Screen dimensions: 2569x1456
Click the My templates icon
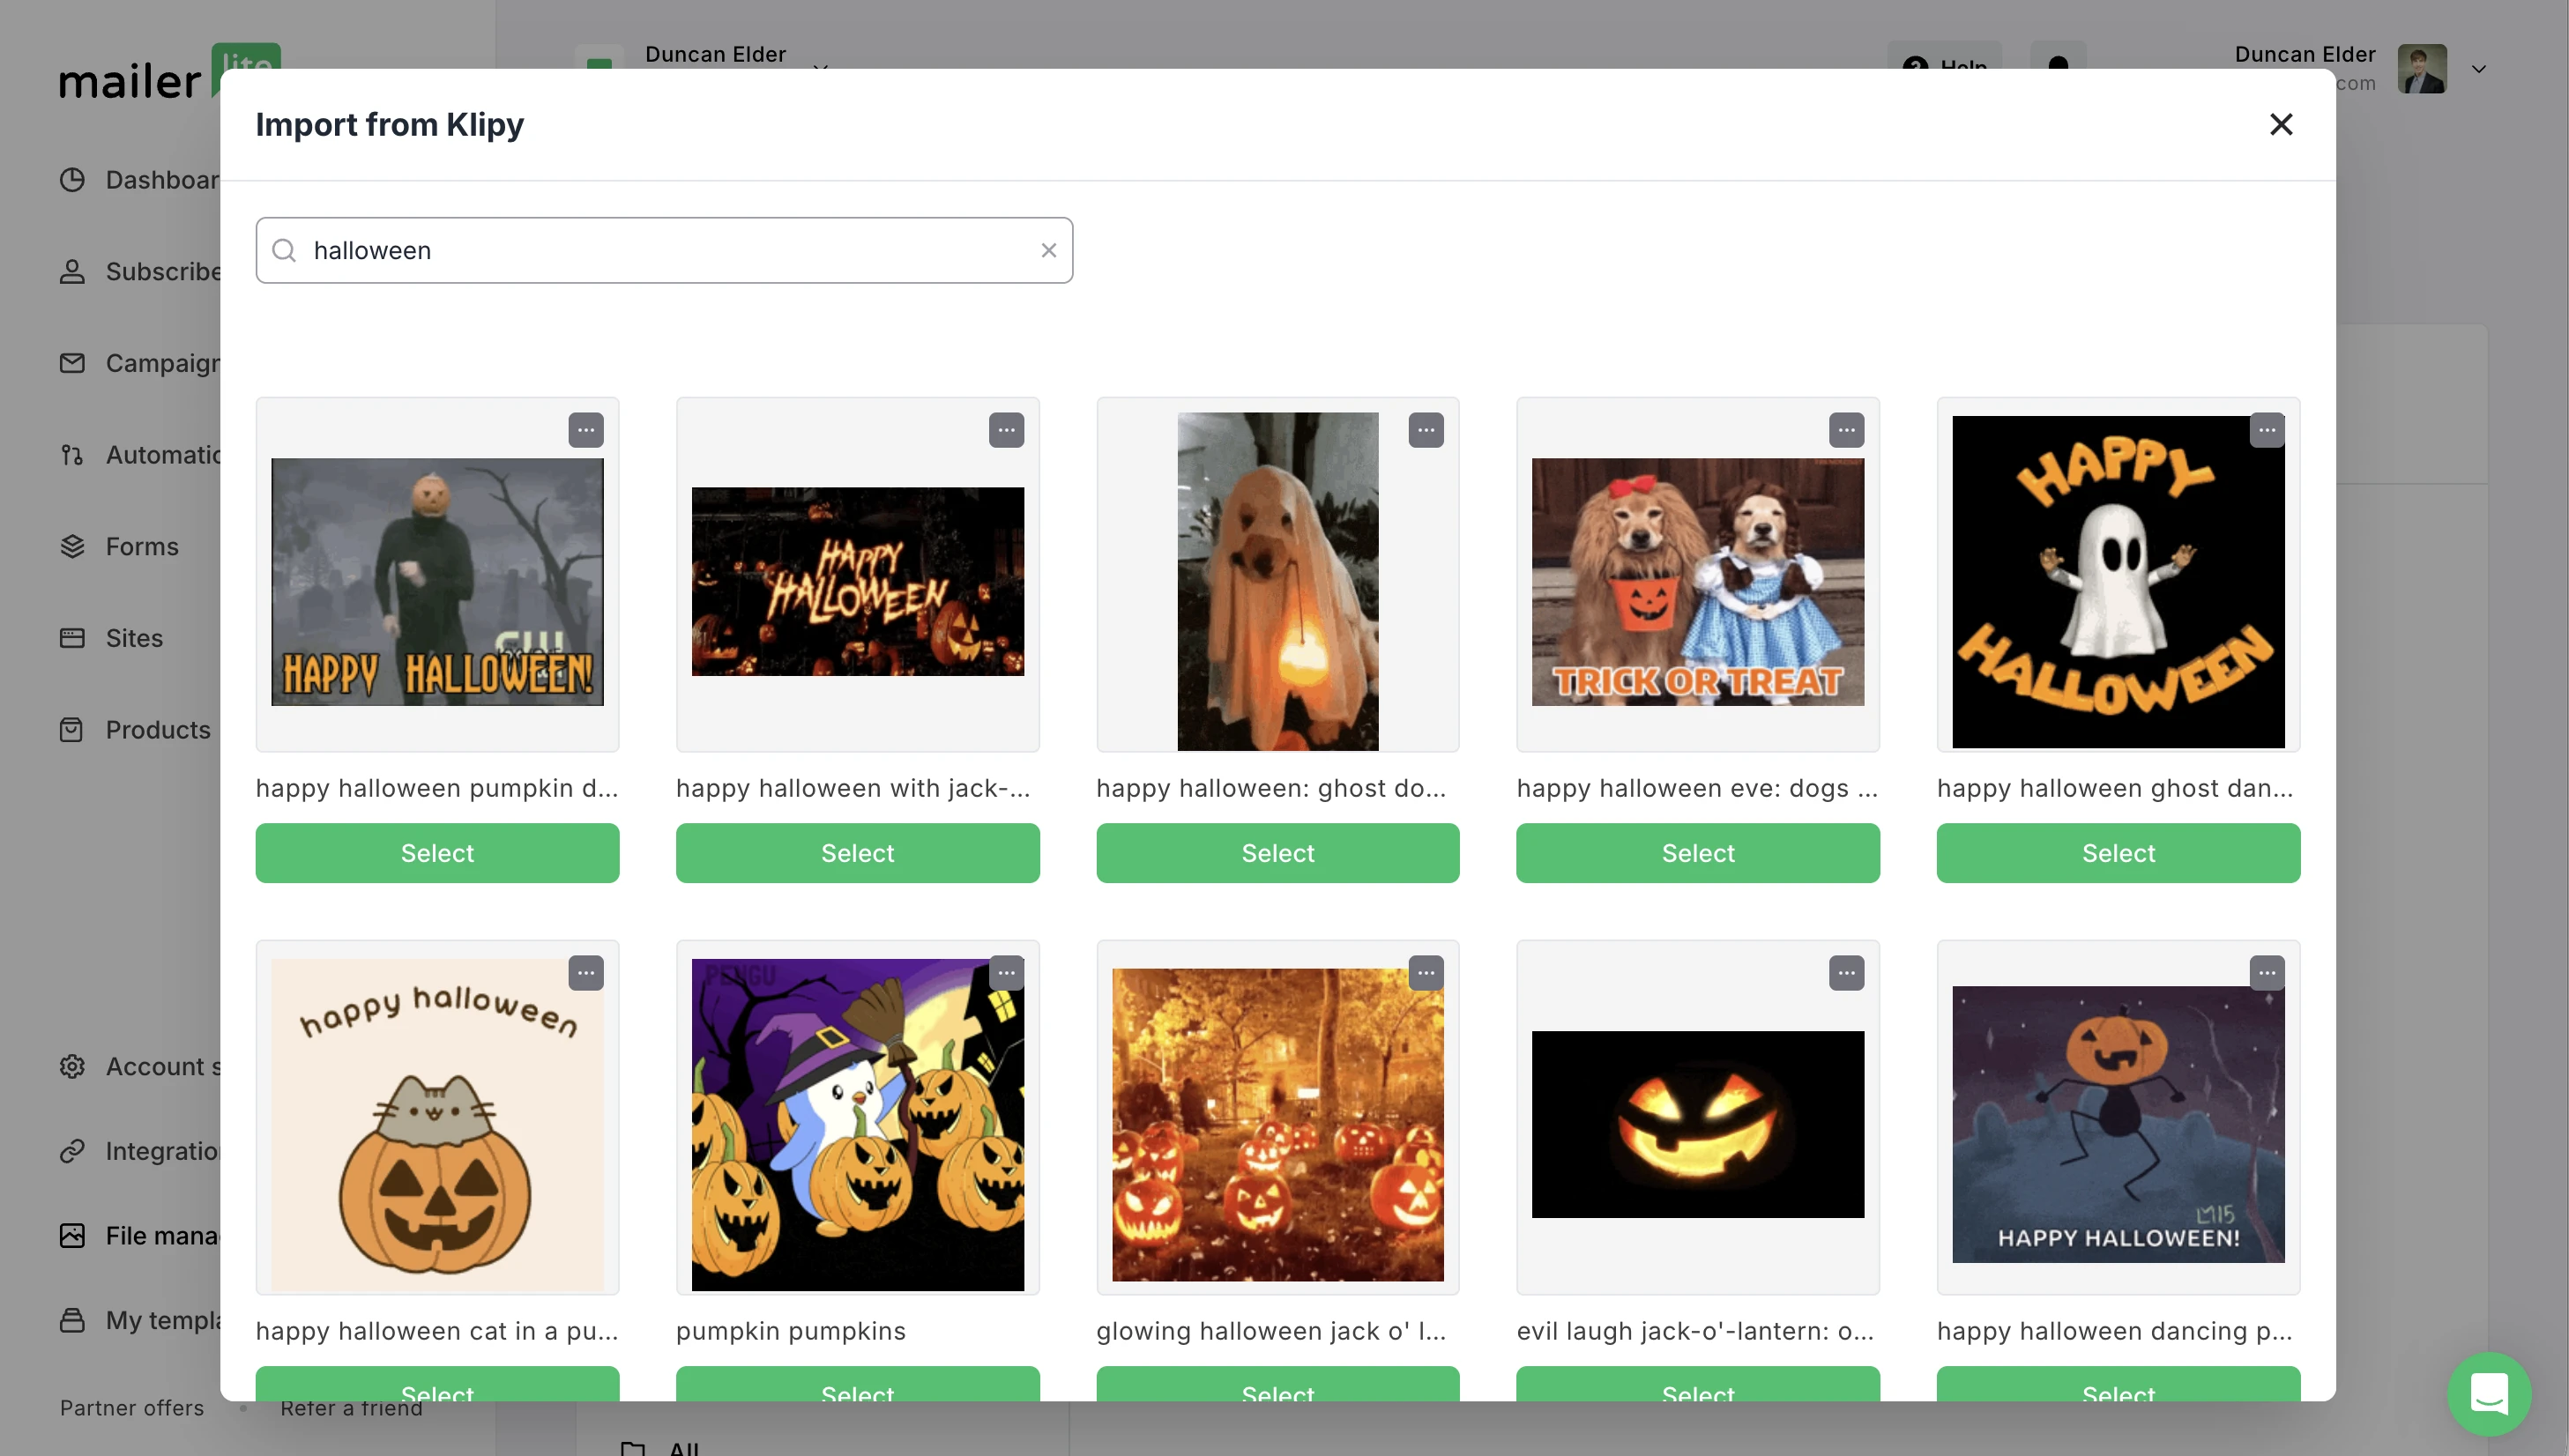coord(72,1320)
